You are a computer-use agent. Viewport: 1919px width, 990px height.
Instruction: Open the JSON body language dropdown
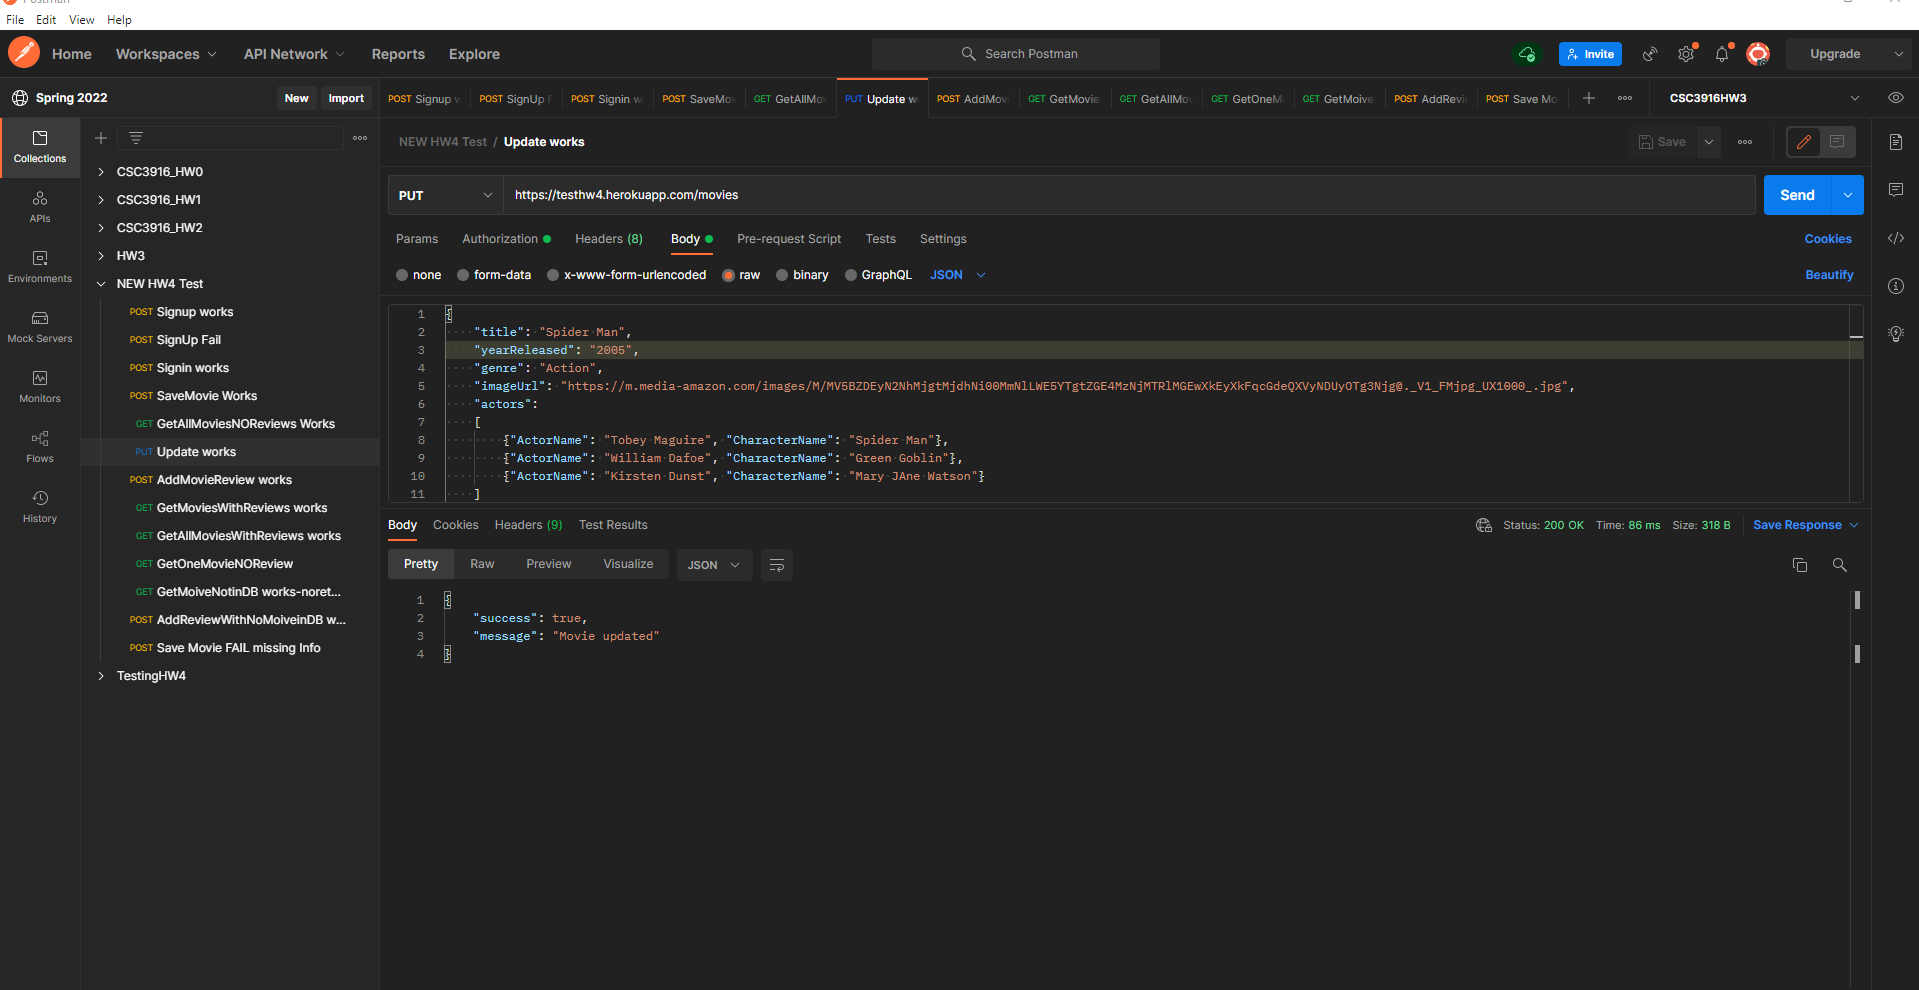[x=955, y=275]
